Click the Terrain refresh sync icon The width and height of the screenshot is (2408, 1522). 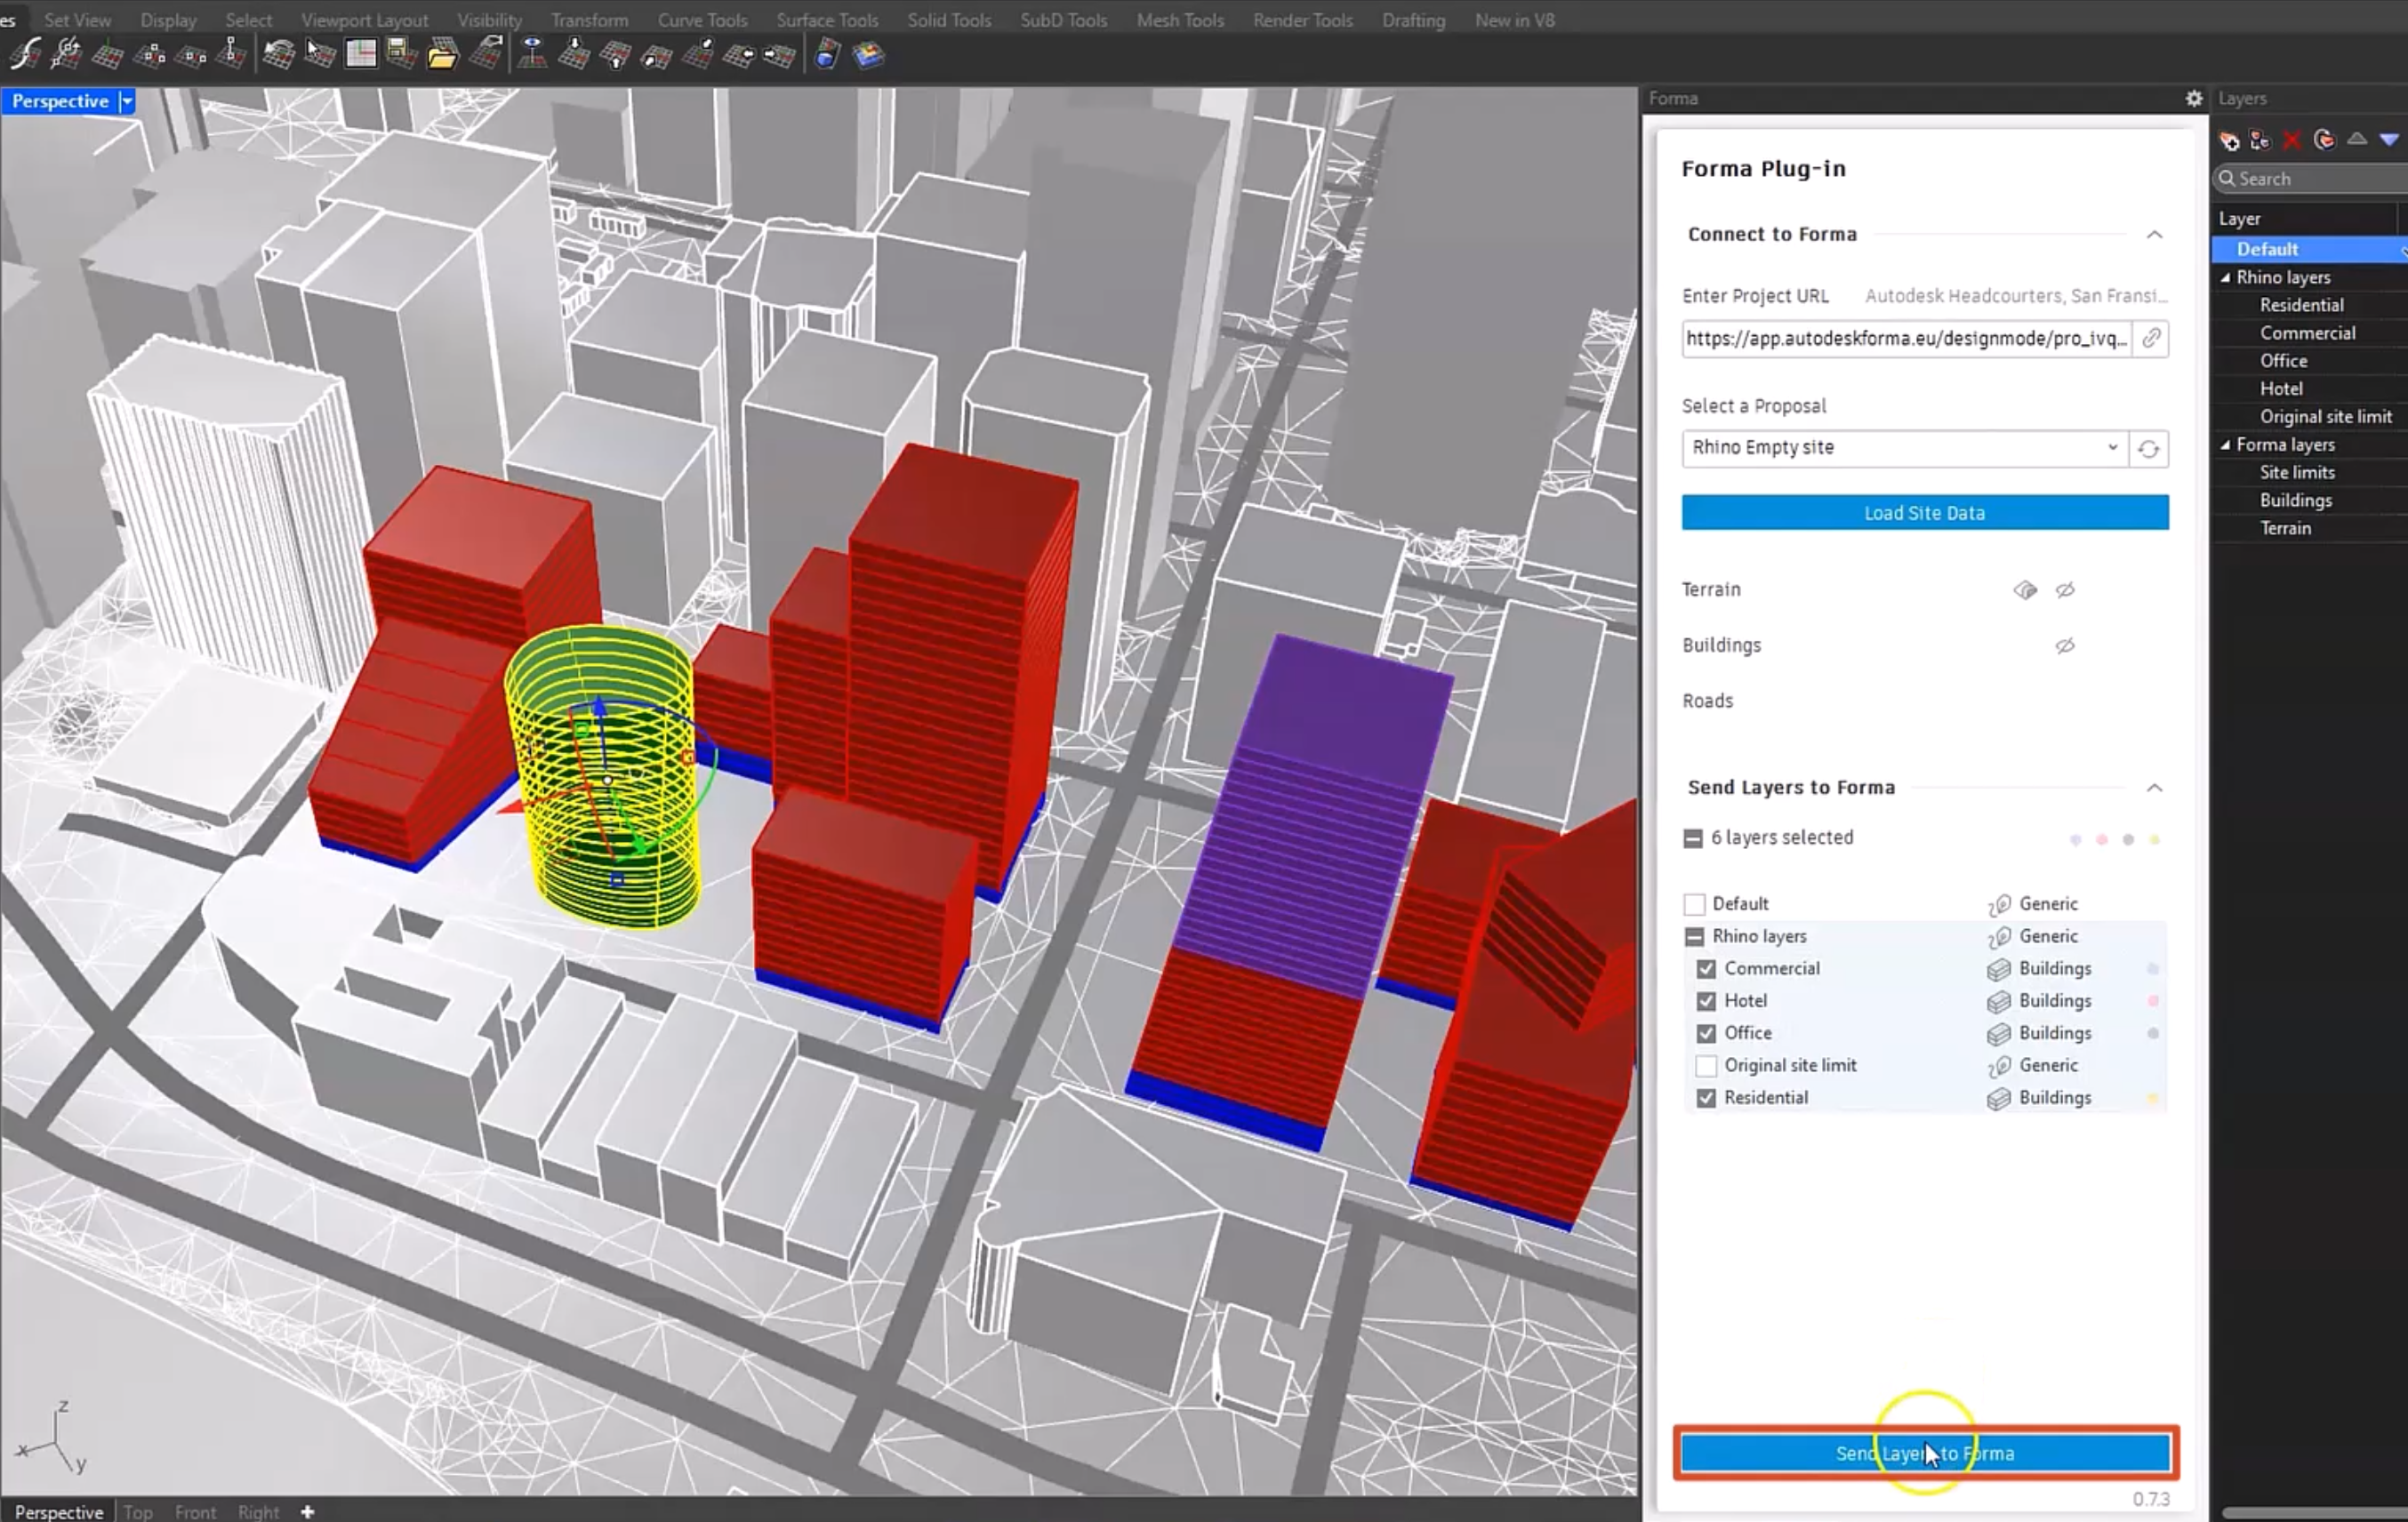click(2026, 589)
